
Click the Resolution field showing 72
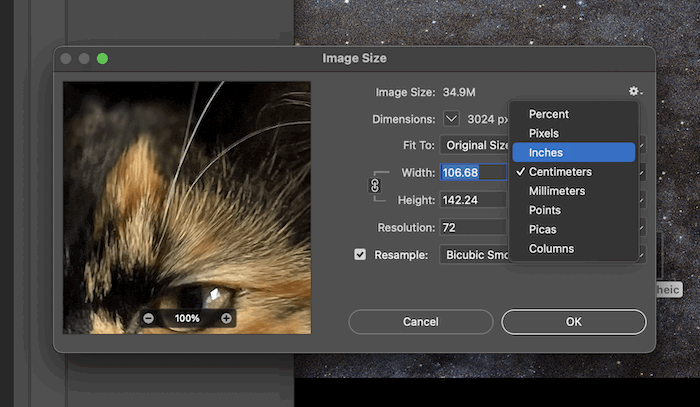(474, 227)
